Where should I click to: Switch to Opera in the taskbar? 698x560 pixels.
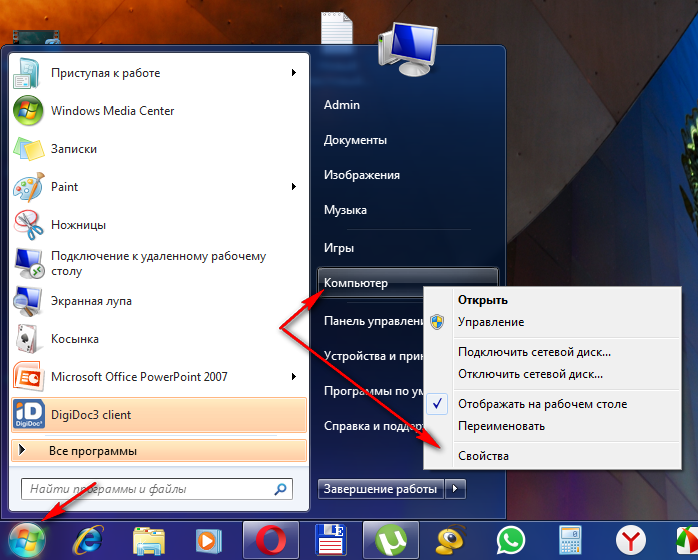pyautogui.click(x=271, y=540)
